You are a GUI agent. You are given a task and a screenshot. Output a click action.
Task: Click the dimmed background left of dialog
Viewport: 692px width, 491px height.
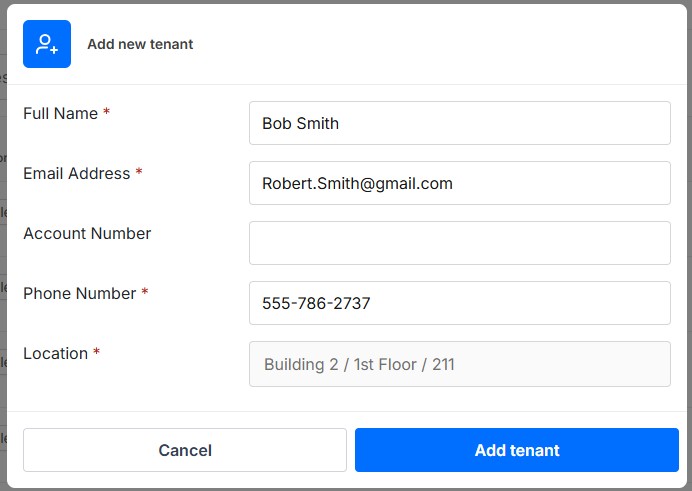coord(3,250)
